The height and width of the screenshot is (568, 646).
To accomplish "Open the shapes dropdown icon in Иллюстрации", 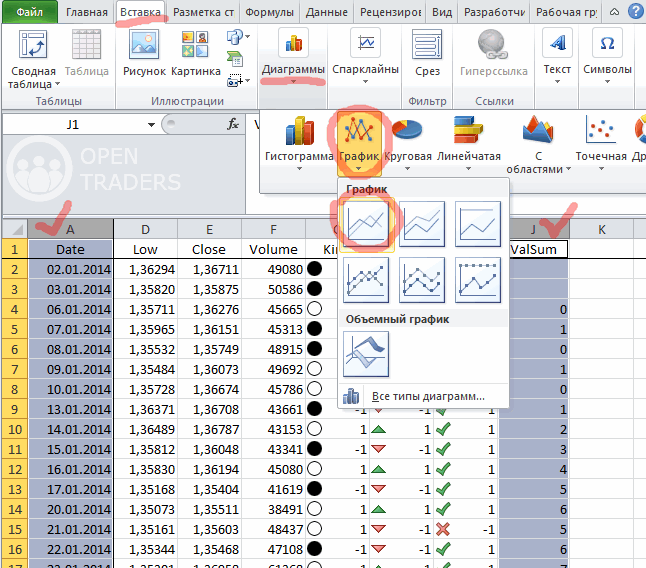I will [238, 37].
